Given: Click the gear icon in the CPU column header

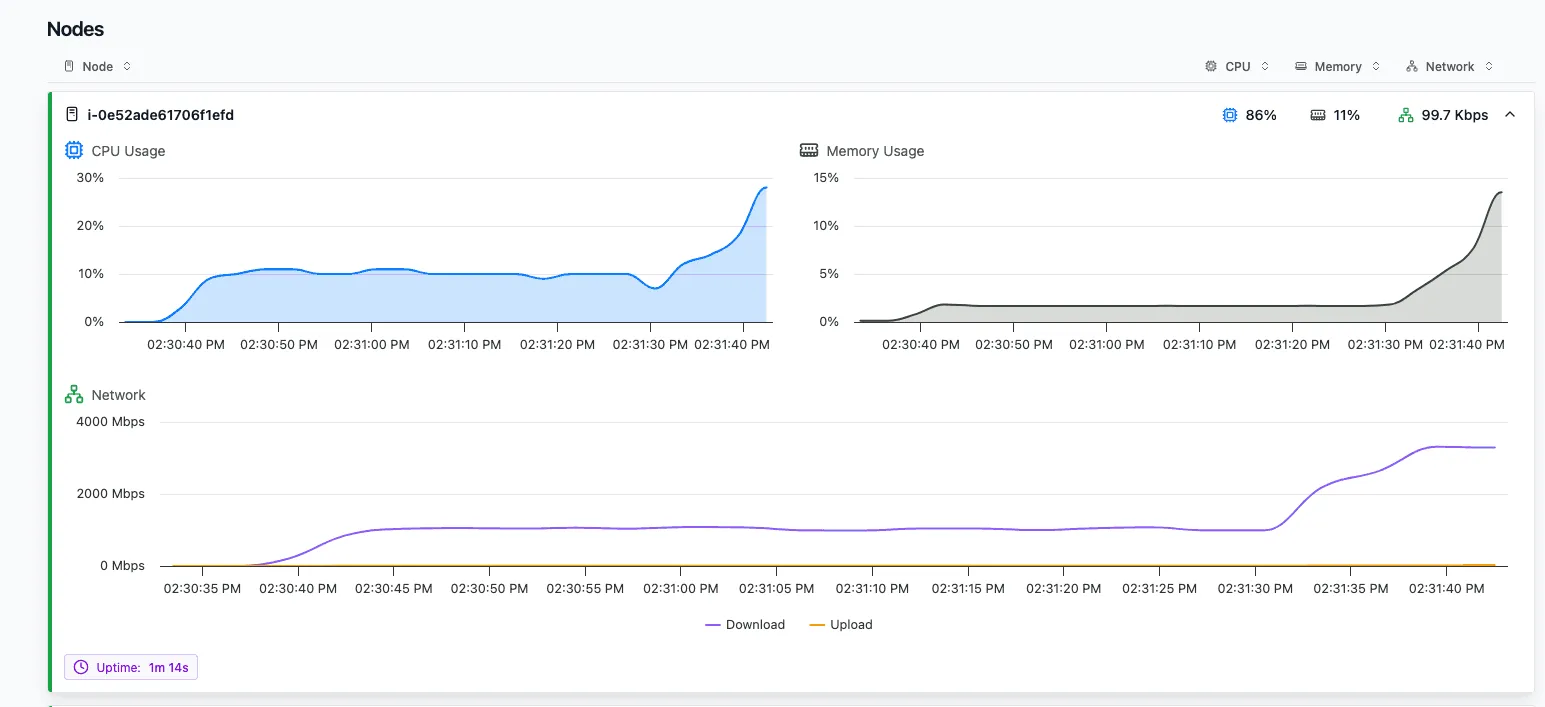Looking at the screenshot, I should pyautogui.click(x=1210, y=66).
